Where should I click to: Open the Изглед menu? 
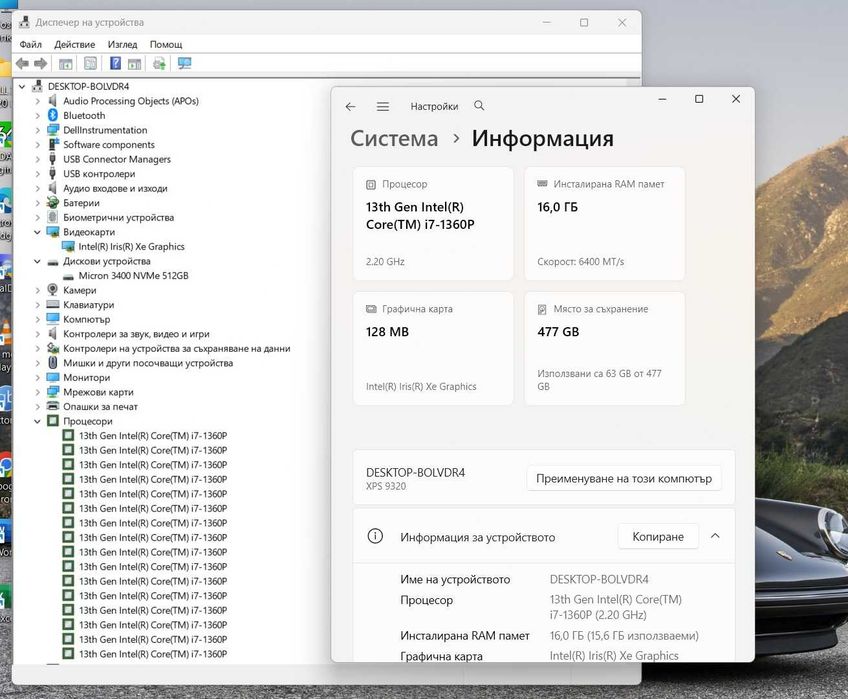point(122,44)
